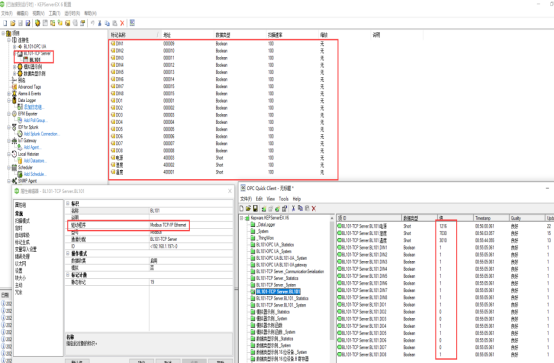The height and width of the screenshot is (363, 554).
Task: Click the Add Datastore... link
Action: coord(35,160)
